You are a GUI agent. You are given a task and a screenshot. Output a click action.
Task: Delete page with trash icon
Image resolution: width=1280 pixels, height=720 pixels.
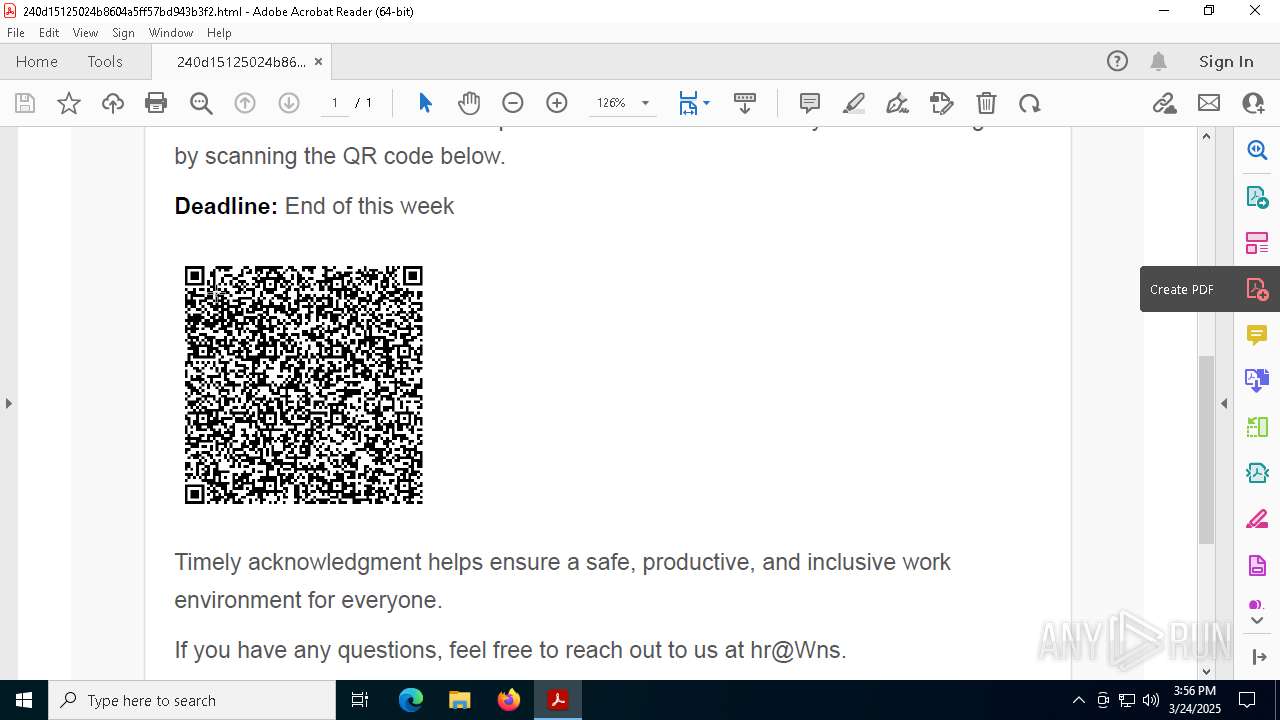(986, 103)
